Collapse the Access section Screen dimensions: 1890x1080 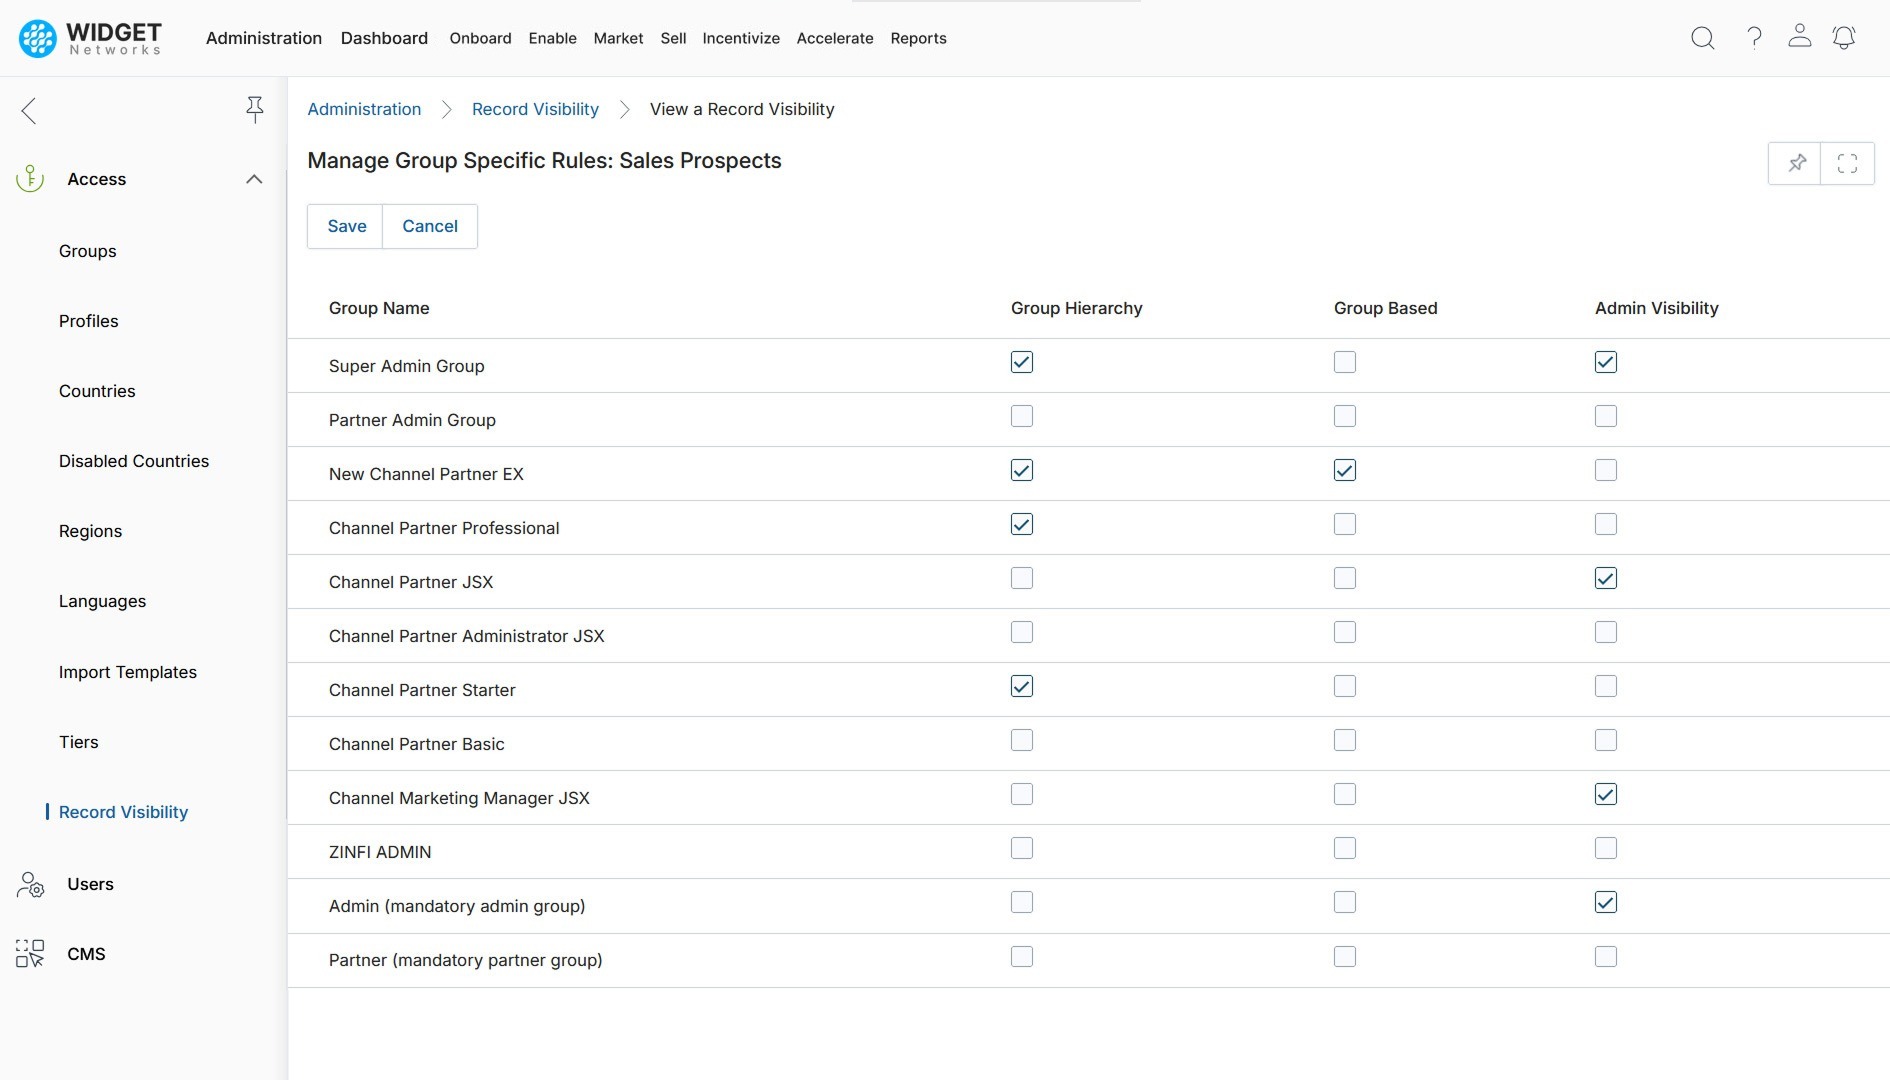254,179
